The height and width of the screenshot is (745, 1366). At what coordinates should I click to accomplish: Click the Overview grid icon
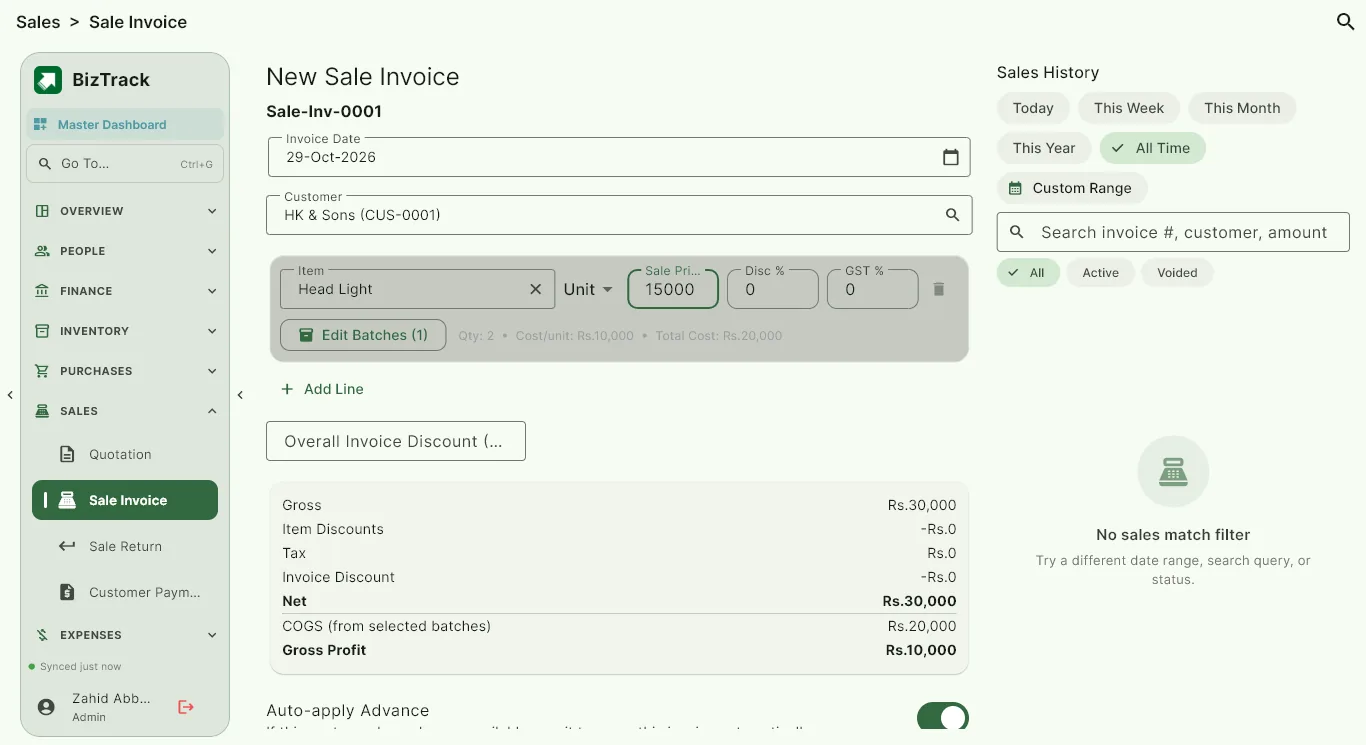[42, 211]
